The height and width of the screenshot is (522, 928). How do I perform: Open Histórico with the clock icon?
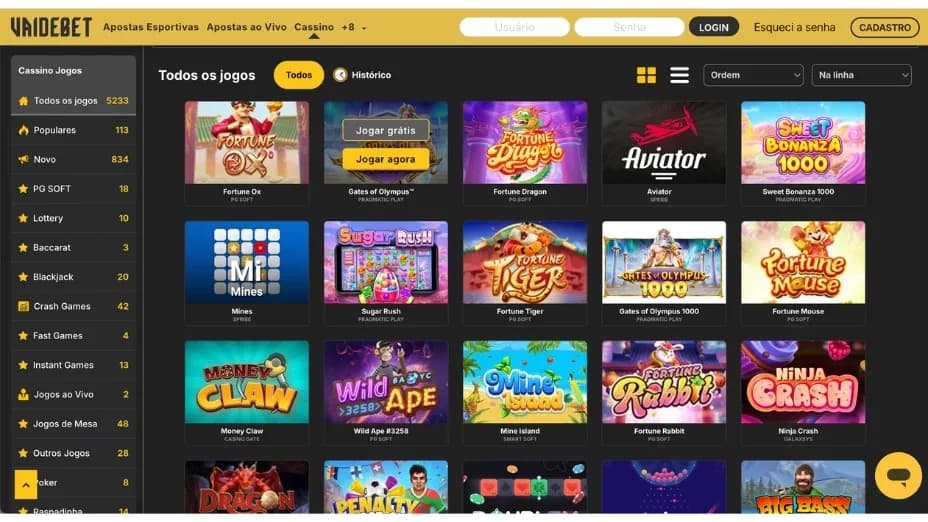[x=362, y=75]
